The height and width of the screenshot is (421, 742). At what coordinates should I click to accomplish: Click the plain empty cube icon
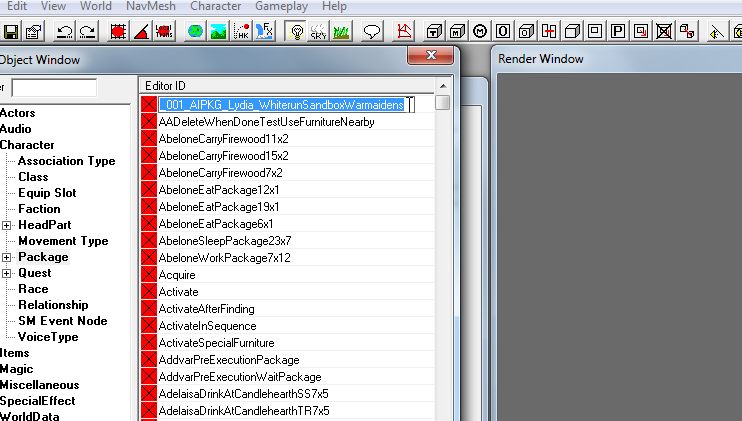click(572, 32)
